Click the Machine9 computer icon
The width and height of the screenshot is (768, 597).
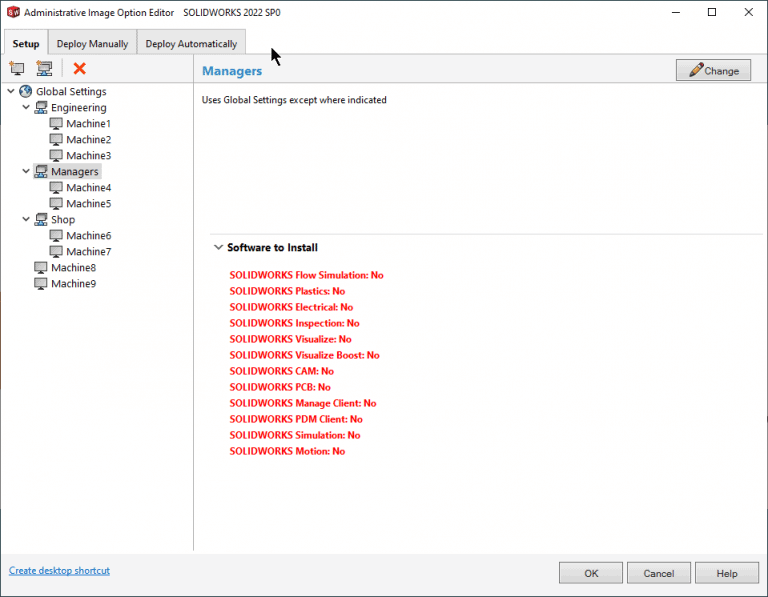coord(41,284)
